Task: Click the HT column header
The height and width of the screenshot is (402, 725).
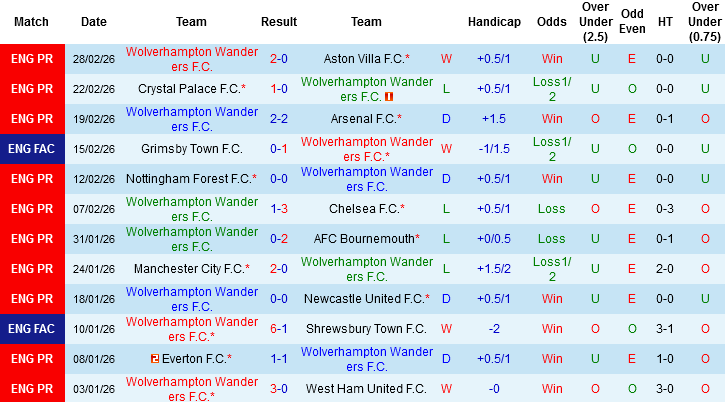Action: 663,21
